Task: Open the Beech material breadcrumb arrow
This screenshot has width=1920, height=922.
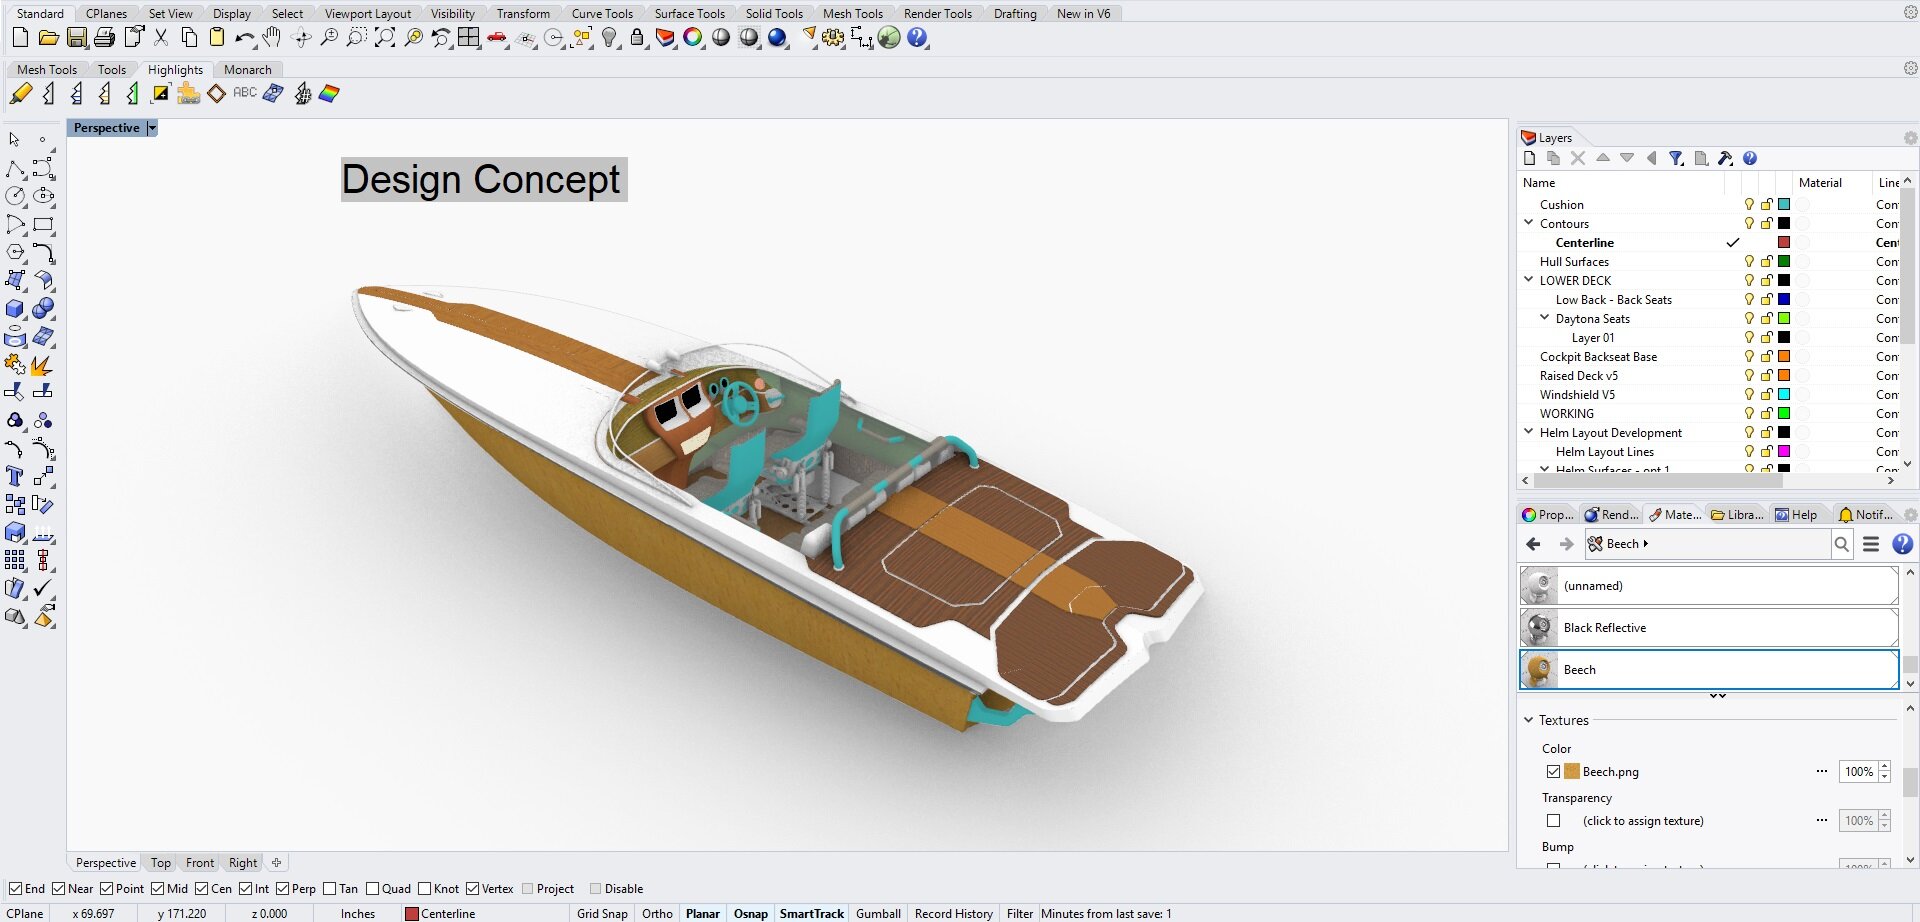Action: point(1646,544)
